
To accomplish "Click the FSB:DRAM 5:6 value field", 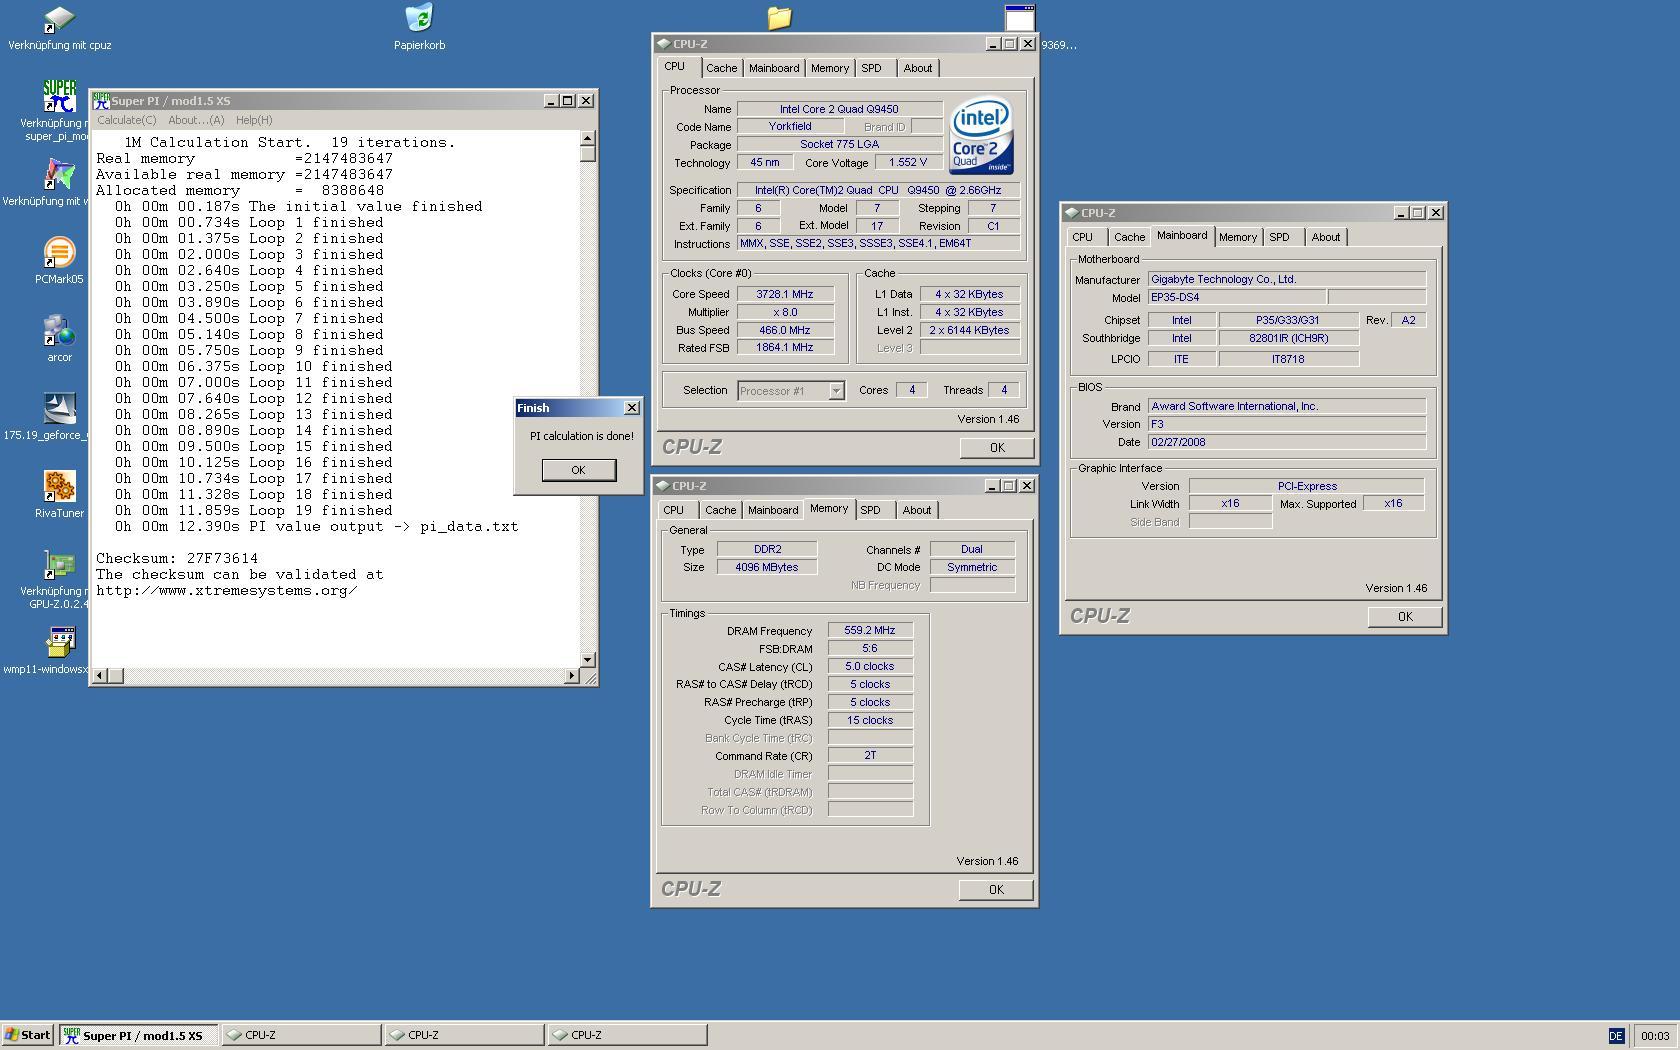I will click(x=870, y=649).
